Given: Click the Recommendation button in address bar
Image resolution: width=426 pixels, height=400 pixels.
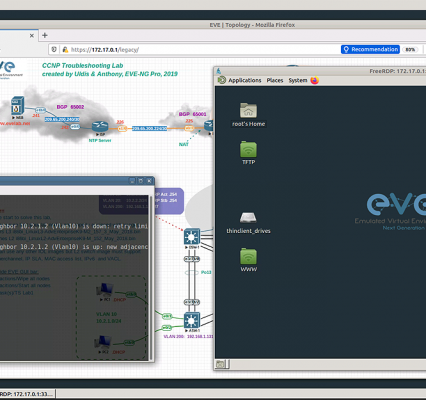Looking at the screenshot, I should pos(370,49).
